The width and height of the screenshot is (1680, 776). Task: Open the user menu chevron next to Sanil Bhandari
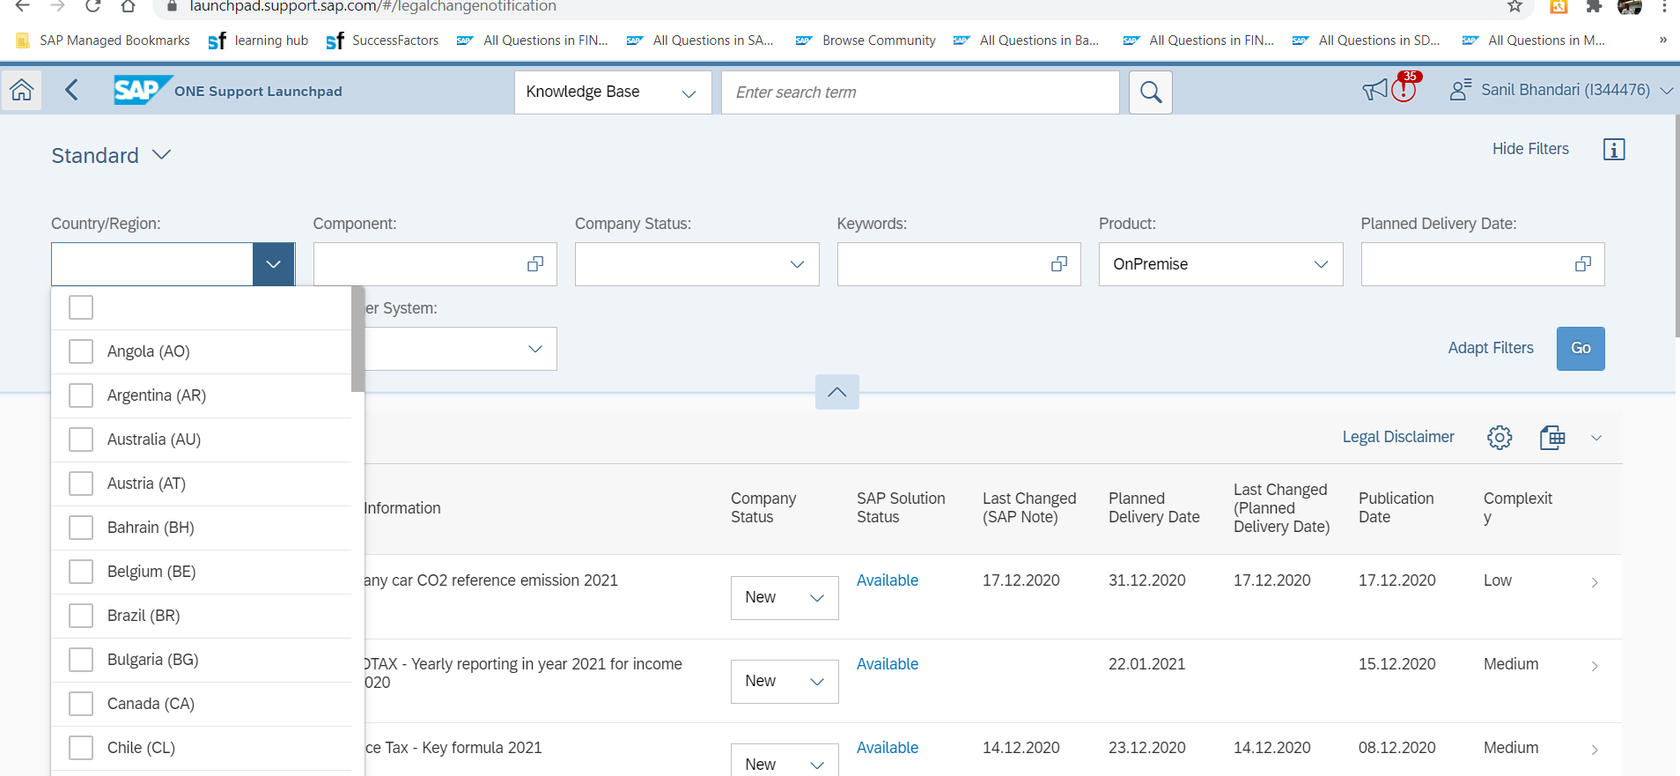point(1666,90)
